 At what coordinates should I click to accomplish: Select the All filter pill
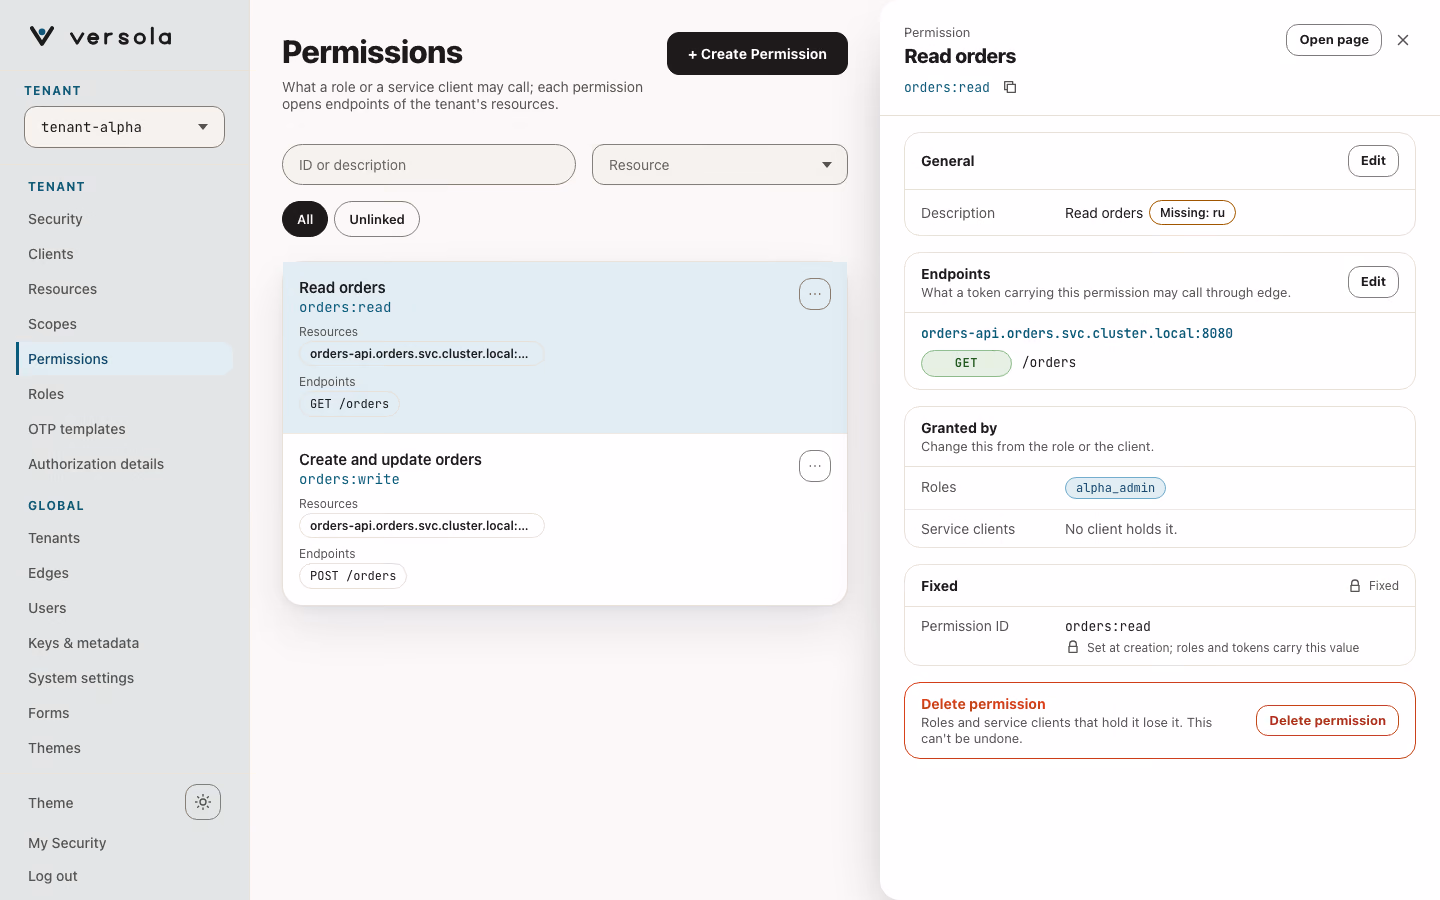tap(305, 219)
